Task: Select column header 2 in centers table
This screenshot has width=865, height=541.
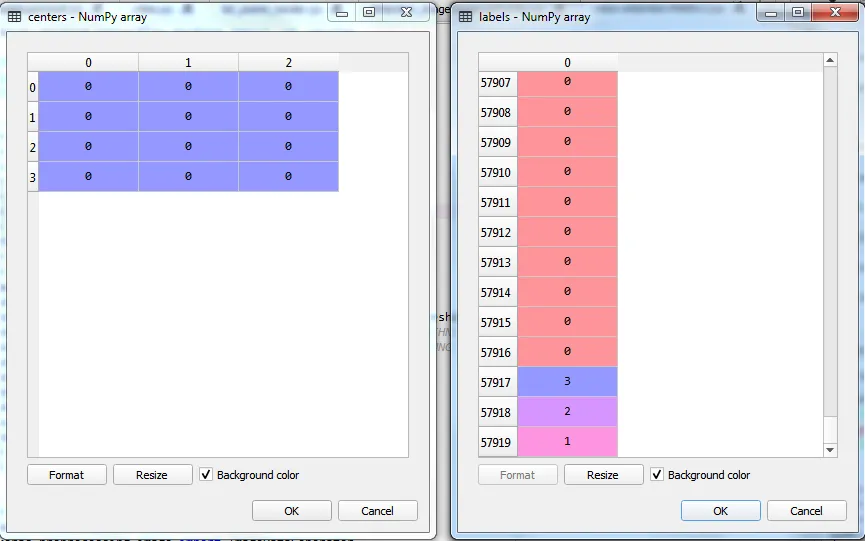Action: [289, 62]
